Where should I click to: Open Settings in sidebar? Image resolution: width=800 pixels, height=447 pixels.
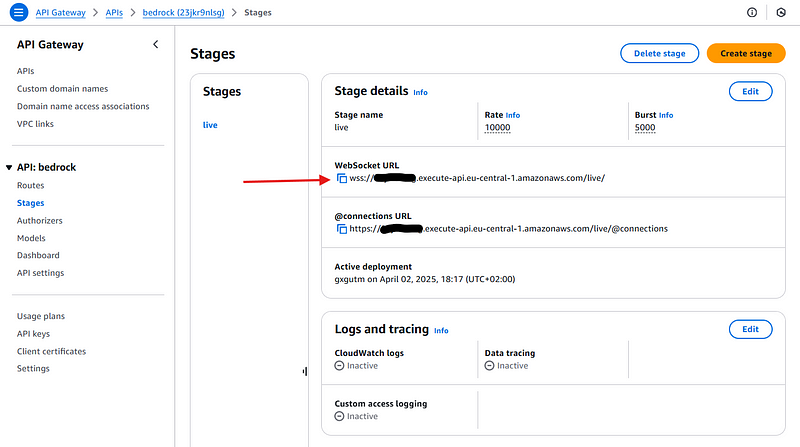coord(33,368)
